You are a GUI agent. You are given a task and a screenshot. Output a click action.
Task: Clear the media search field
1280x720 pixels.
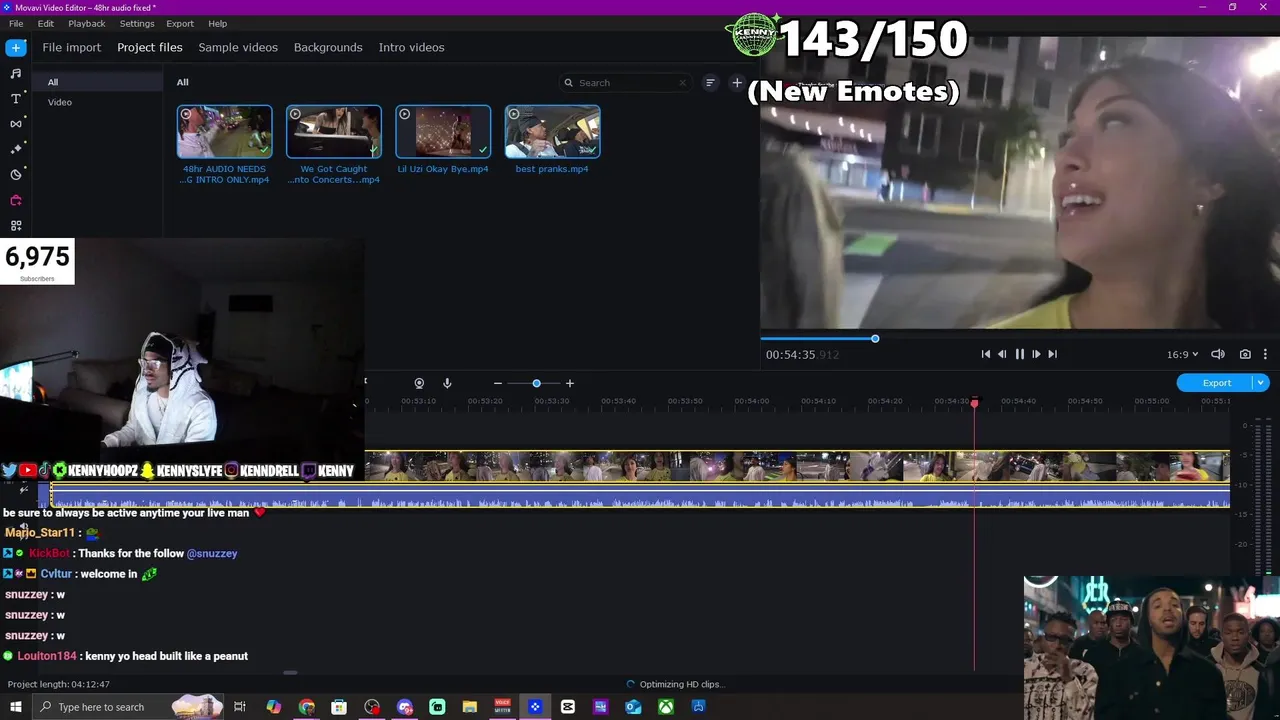coord(683,83)
